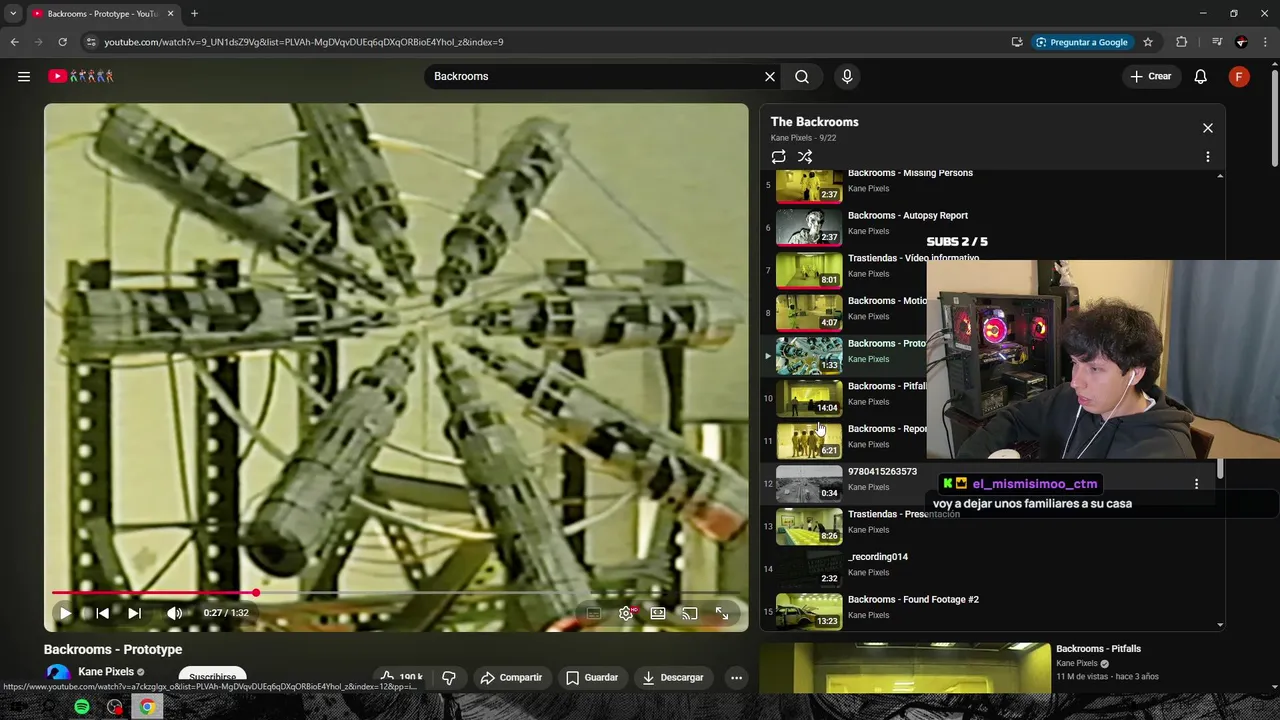Toggle theater mode in player

[658, 613]
